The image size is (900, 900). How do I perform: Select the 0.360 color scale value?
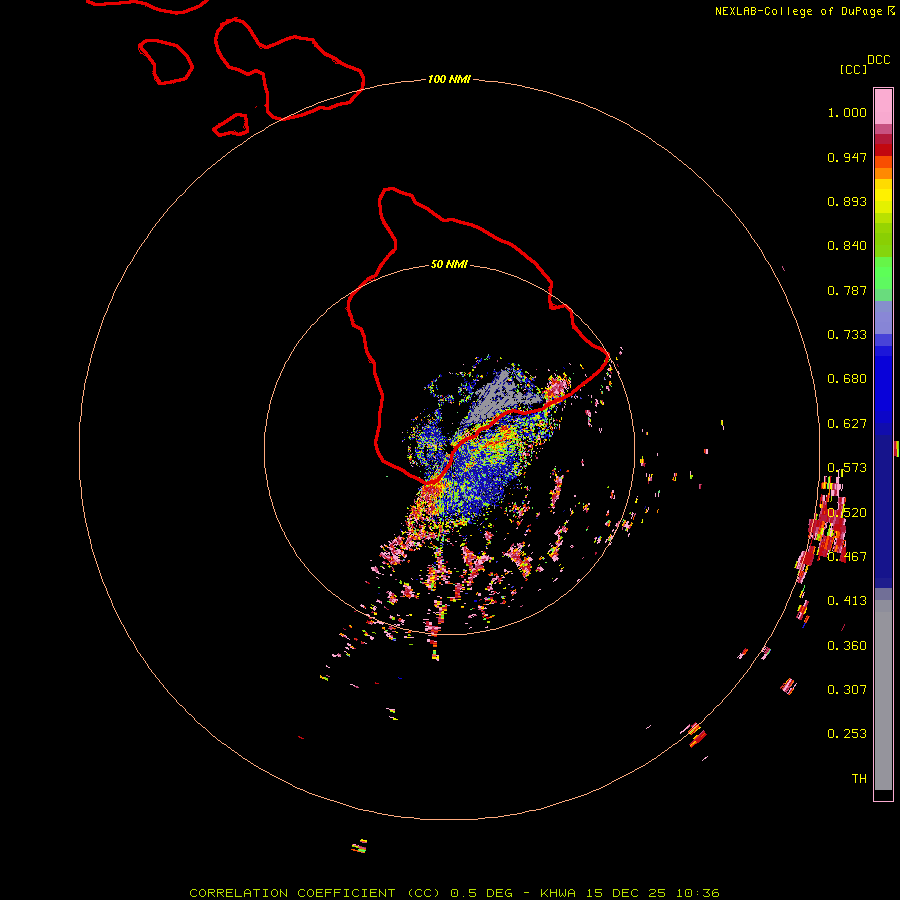pos(847,646)
